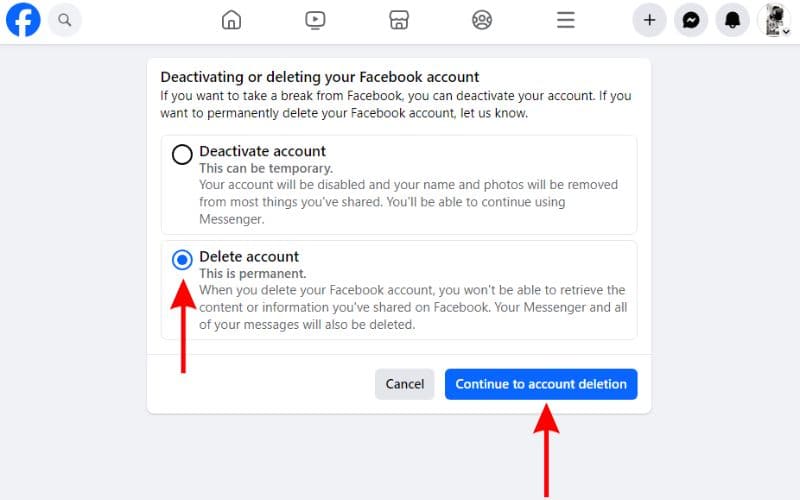Click the "This can be temporary." text
The height and width of the screenshot is (500, 800).
coord(266,168)
